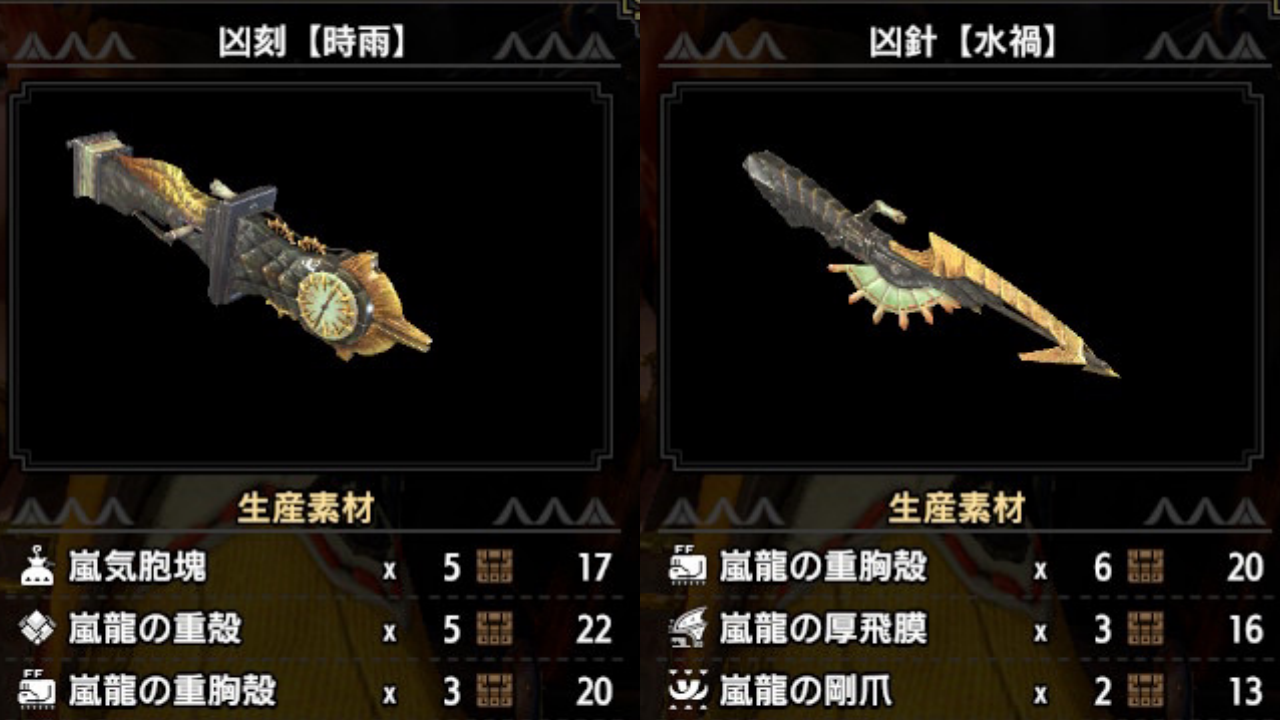Click the 嵐気胞塊 material icon
The width and height of the screenshot is (1280, 720).
(x=36, y=568)
